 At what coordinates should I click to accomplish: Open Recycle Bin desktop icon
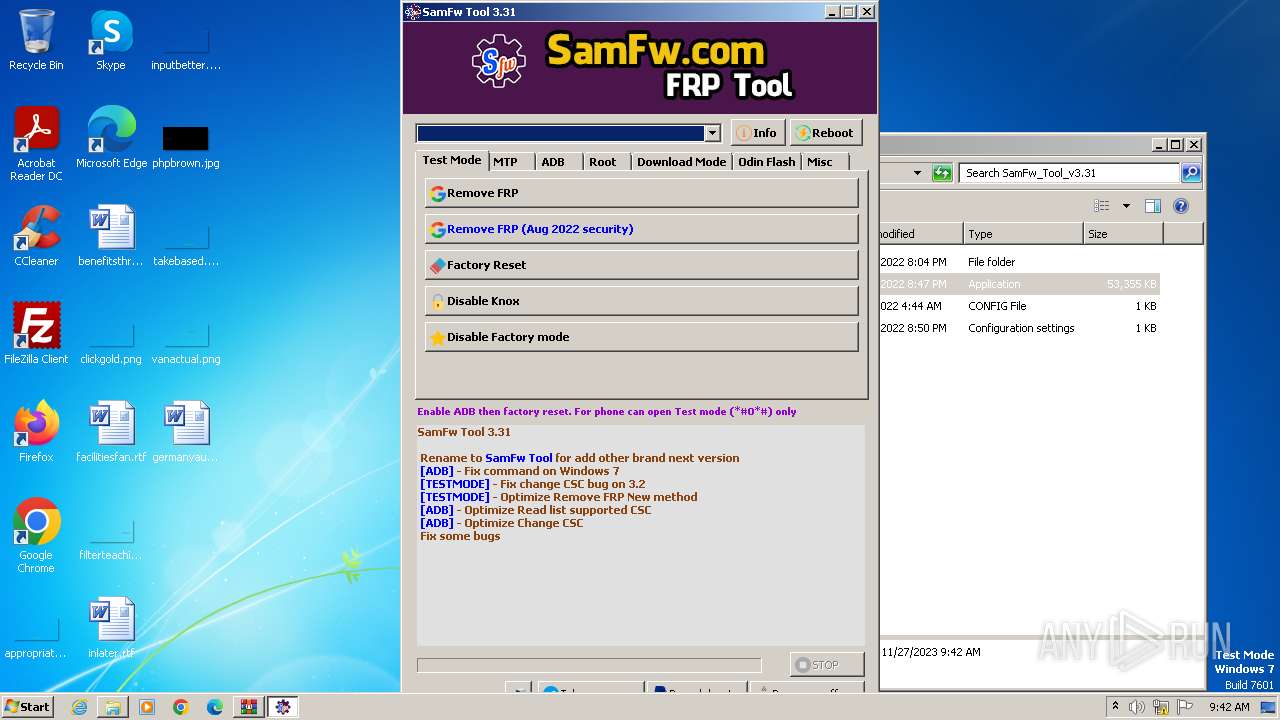(36, 40)
